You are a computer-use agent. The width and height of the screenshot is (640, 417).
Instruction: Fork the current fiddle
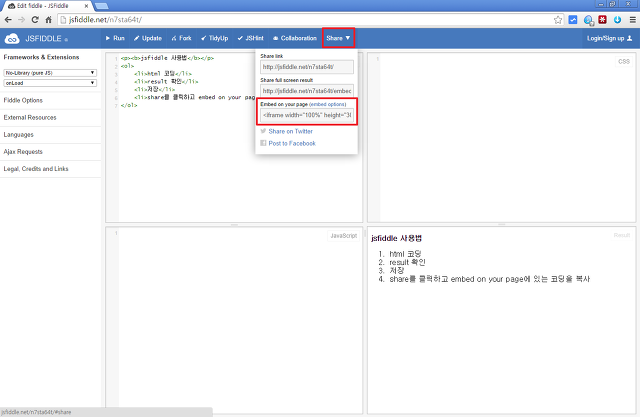pos(181,38)
